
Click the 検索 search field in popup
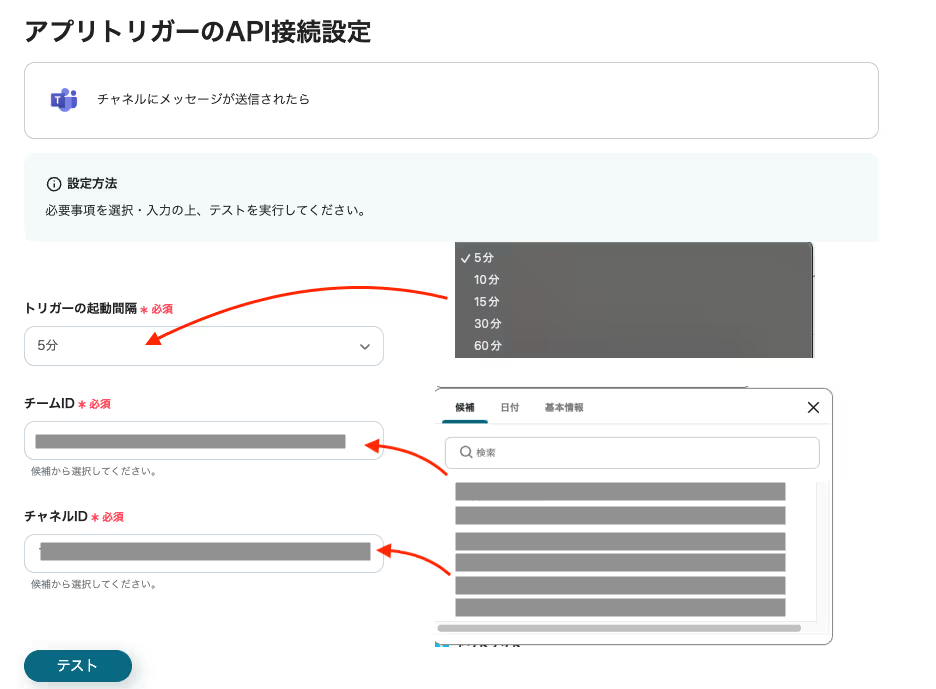[x=640, y=452]
